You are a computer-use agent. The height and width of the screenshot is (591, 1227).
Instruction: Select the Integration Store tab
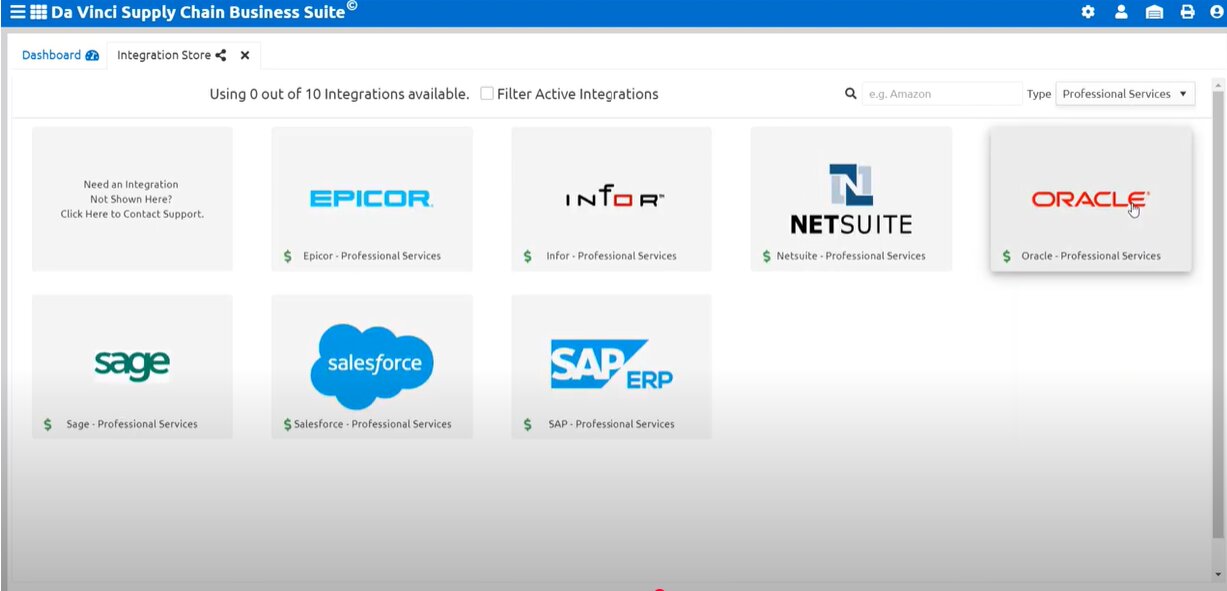(164, 55)
